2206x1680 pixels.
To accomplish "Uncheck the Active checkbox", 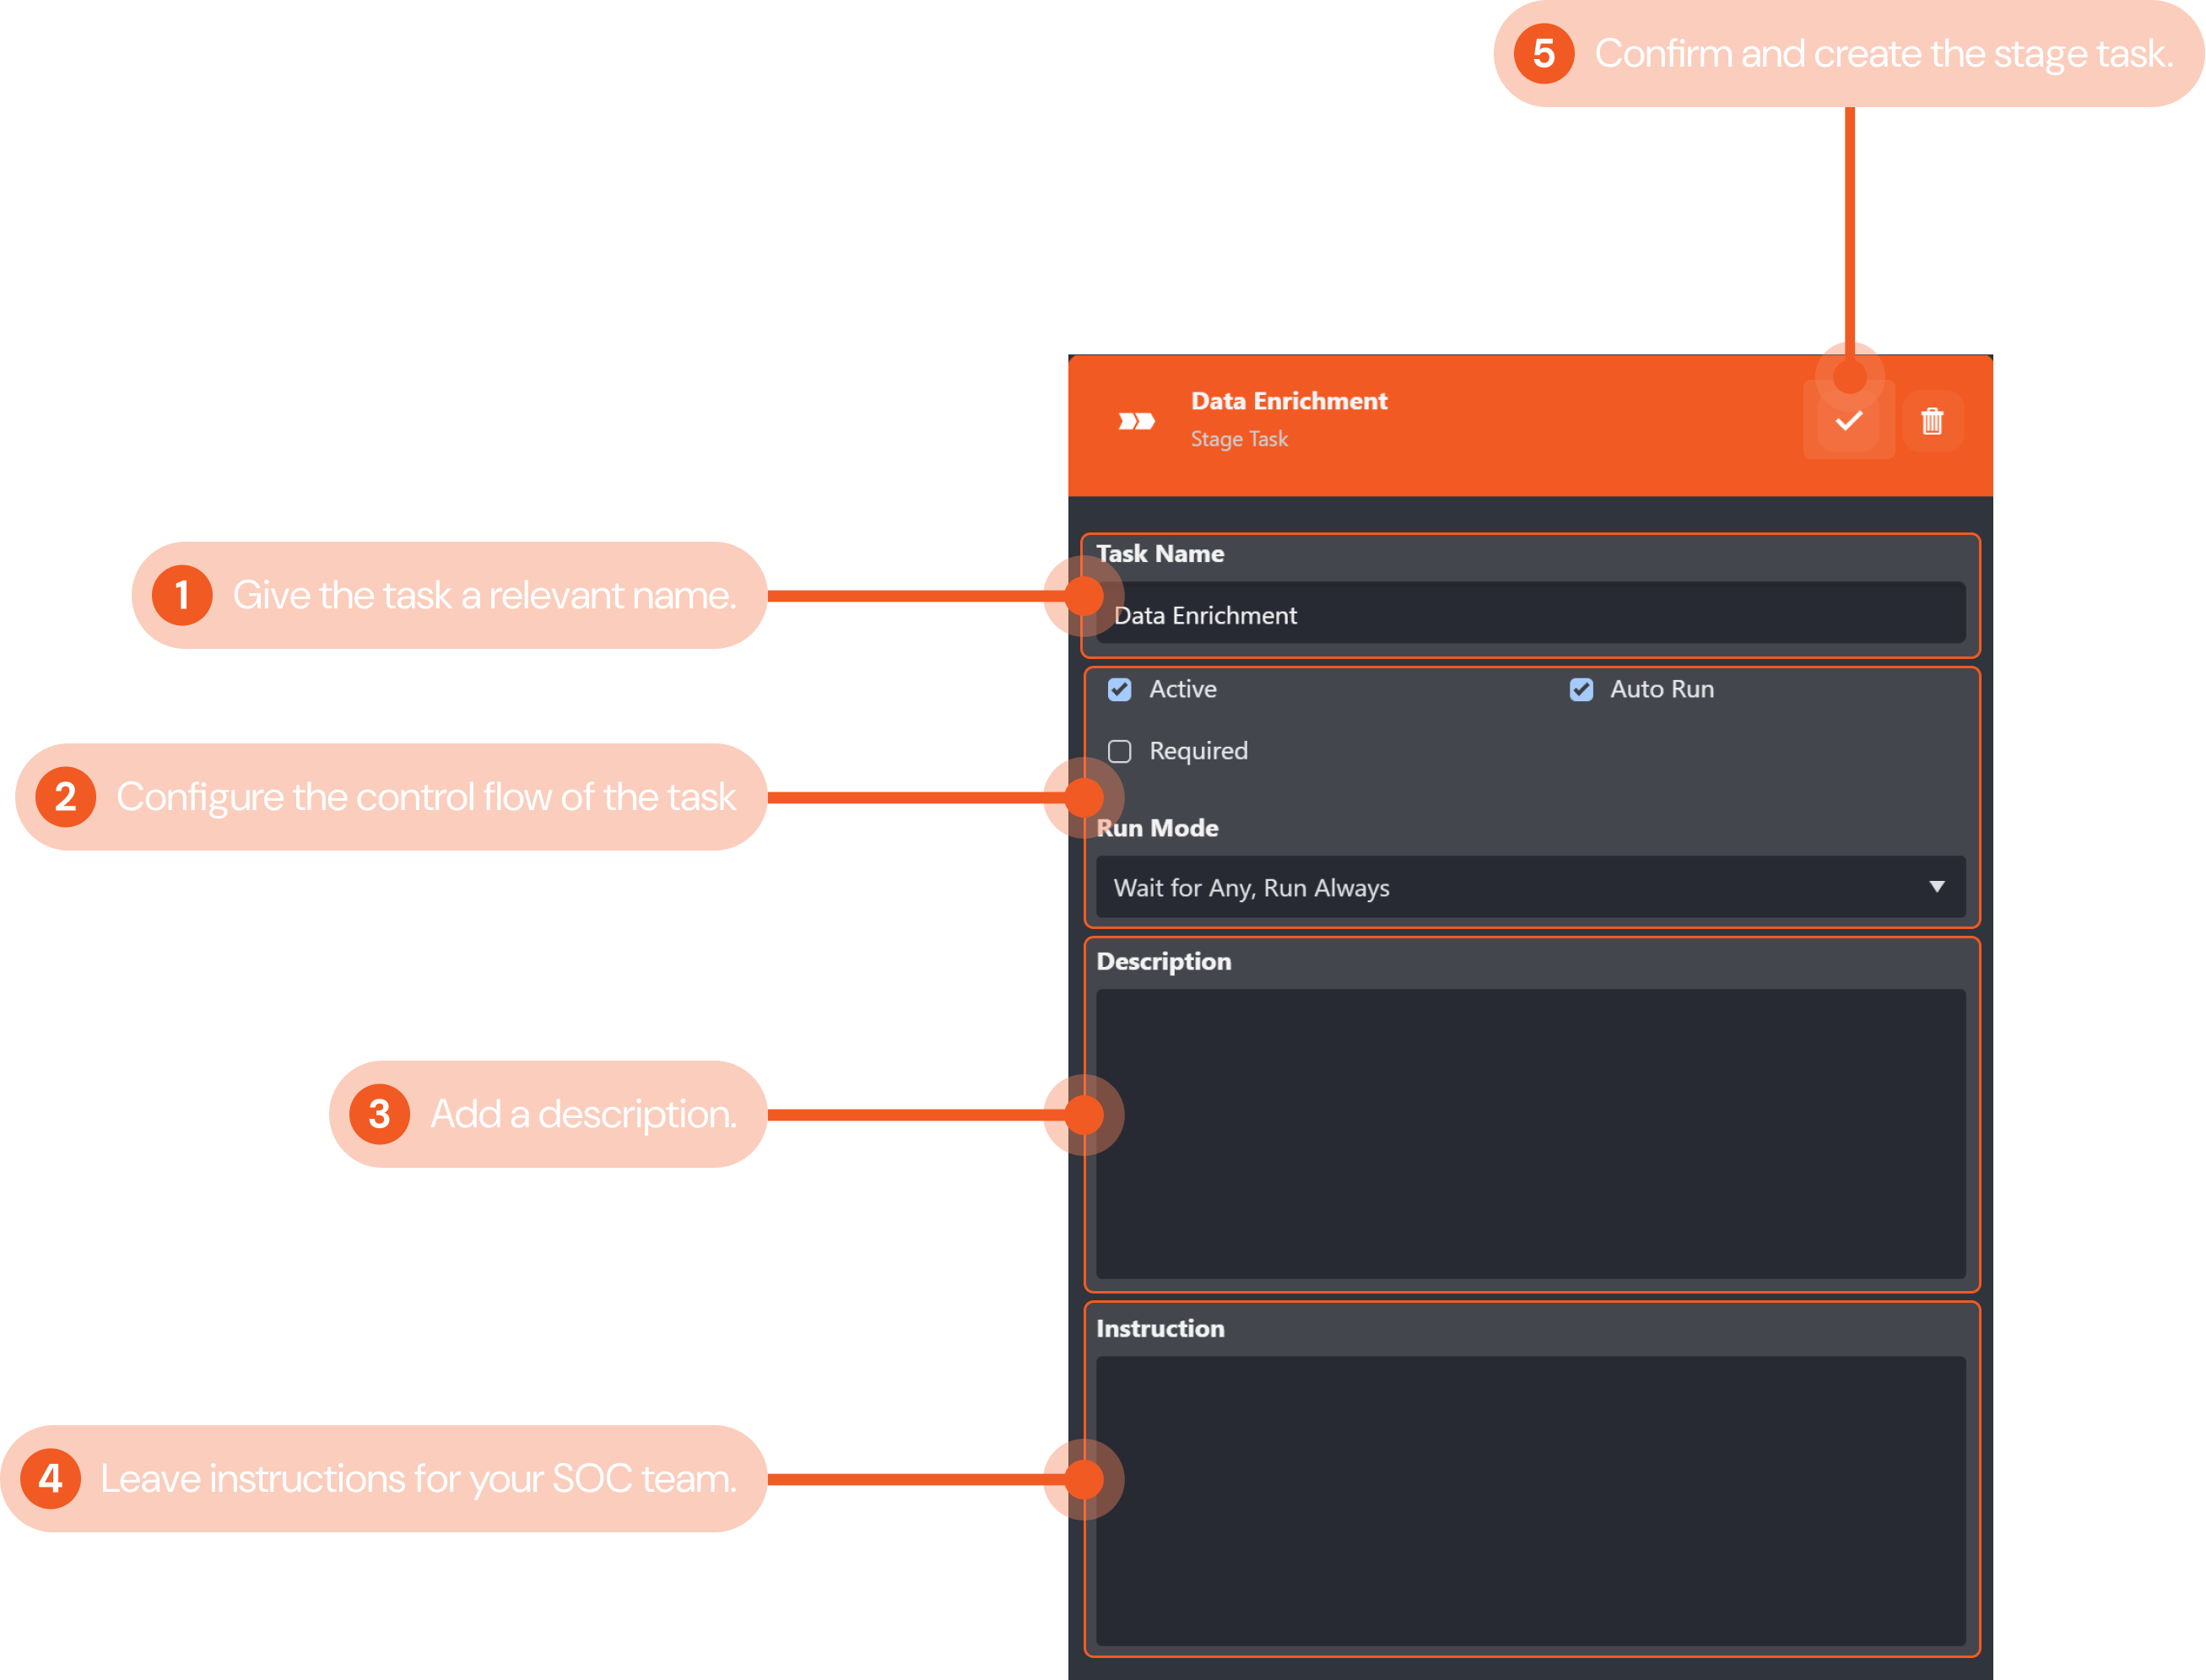I will coord(1119,690).
